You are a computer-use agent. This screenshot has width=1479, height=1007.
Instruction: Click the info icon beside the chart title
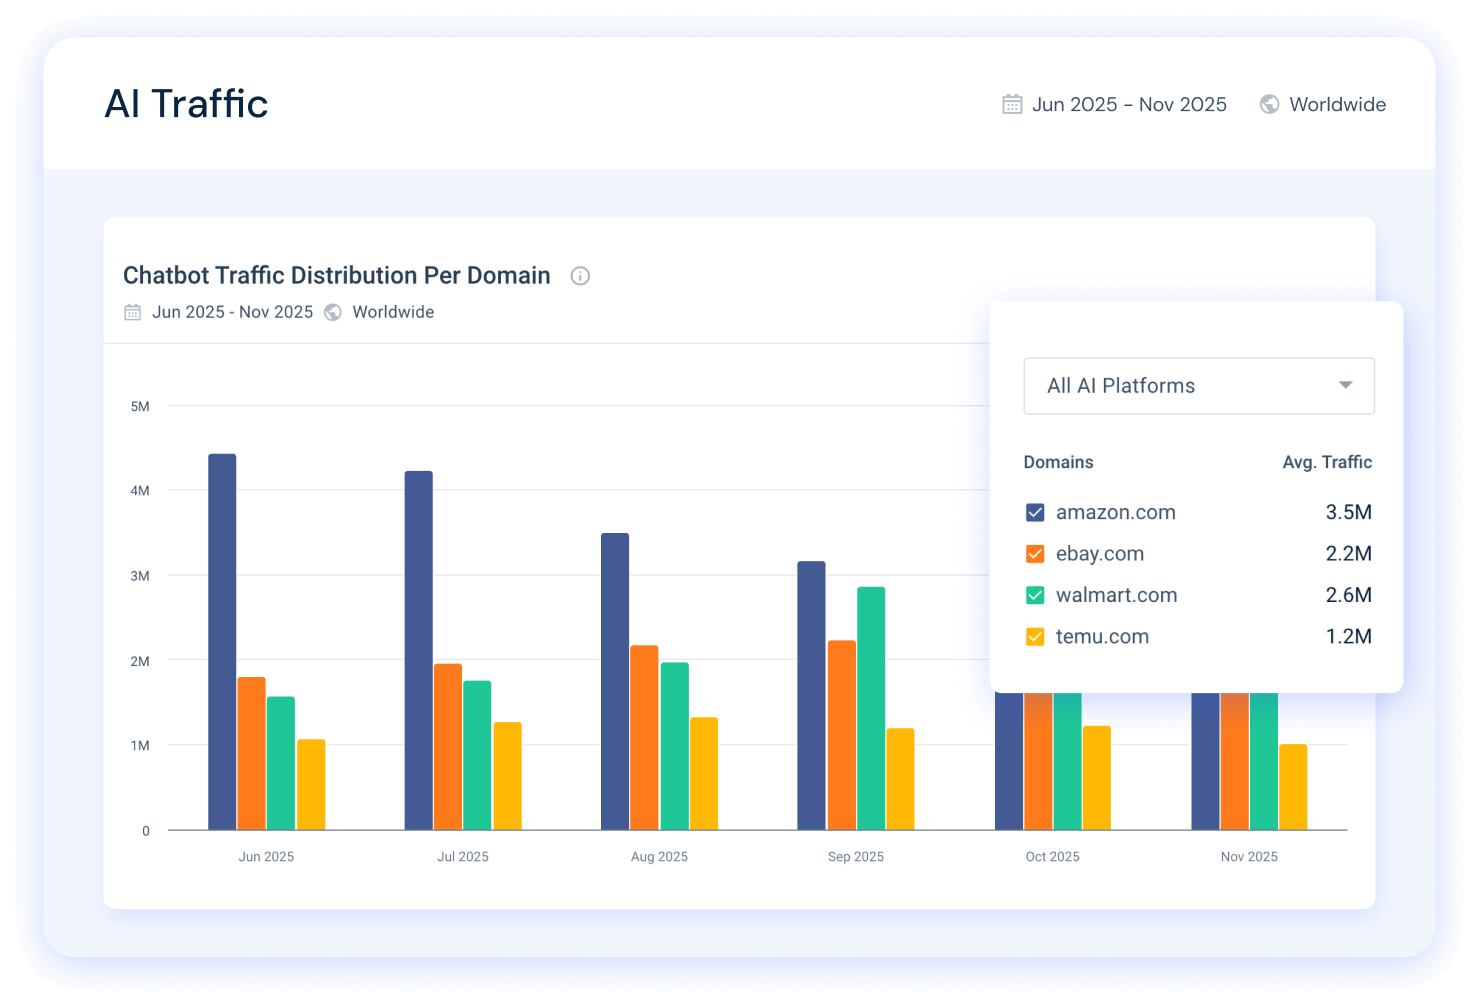click(x=580, y=276)
